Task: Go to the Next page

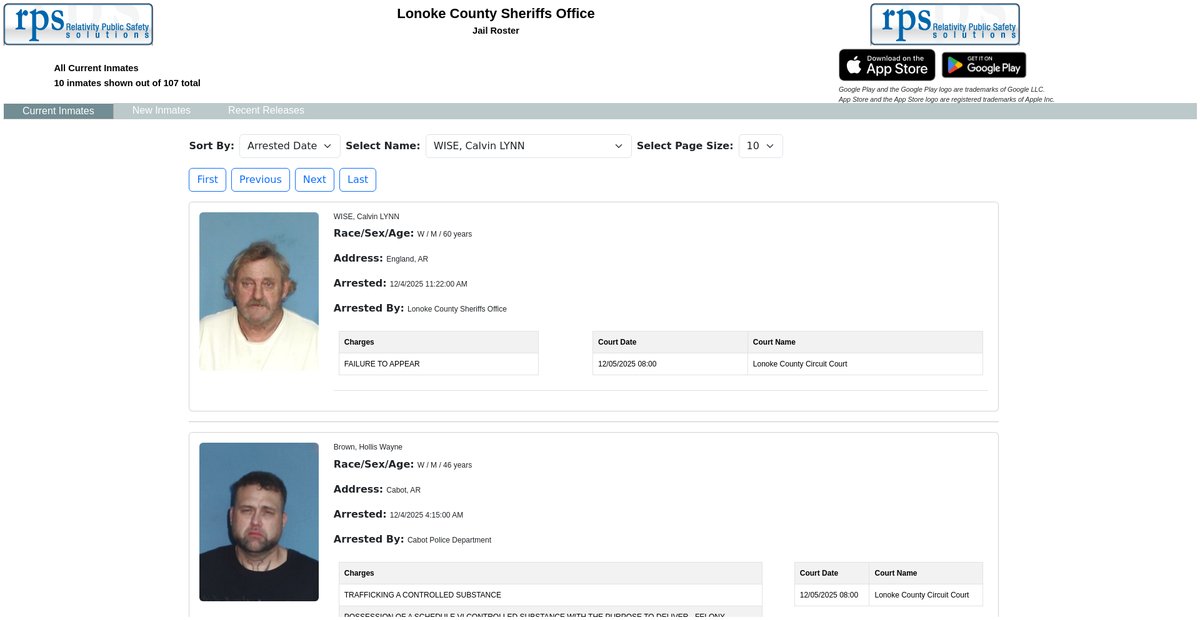Action: coord(314,180)
